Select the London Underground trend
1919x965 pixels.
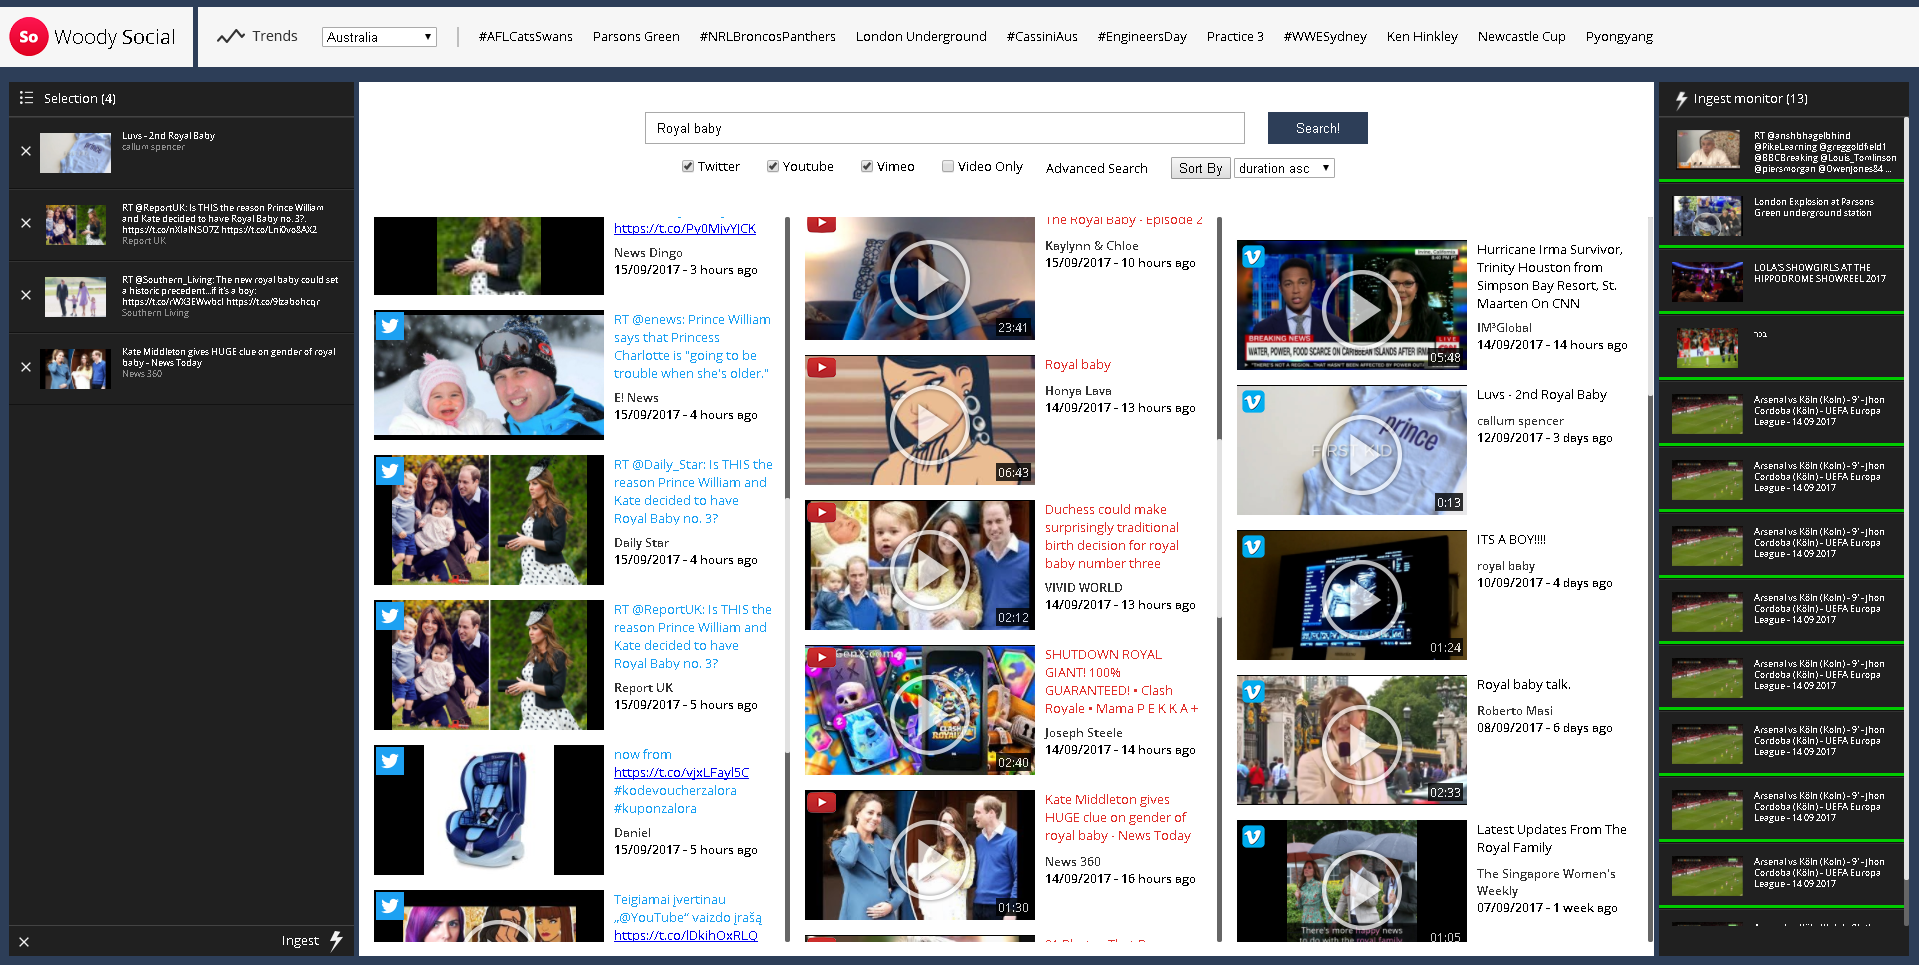[x=921, y=37]
